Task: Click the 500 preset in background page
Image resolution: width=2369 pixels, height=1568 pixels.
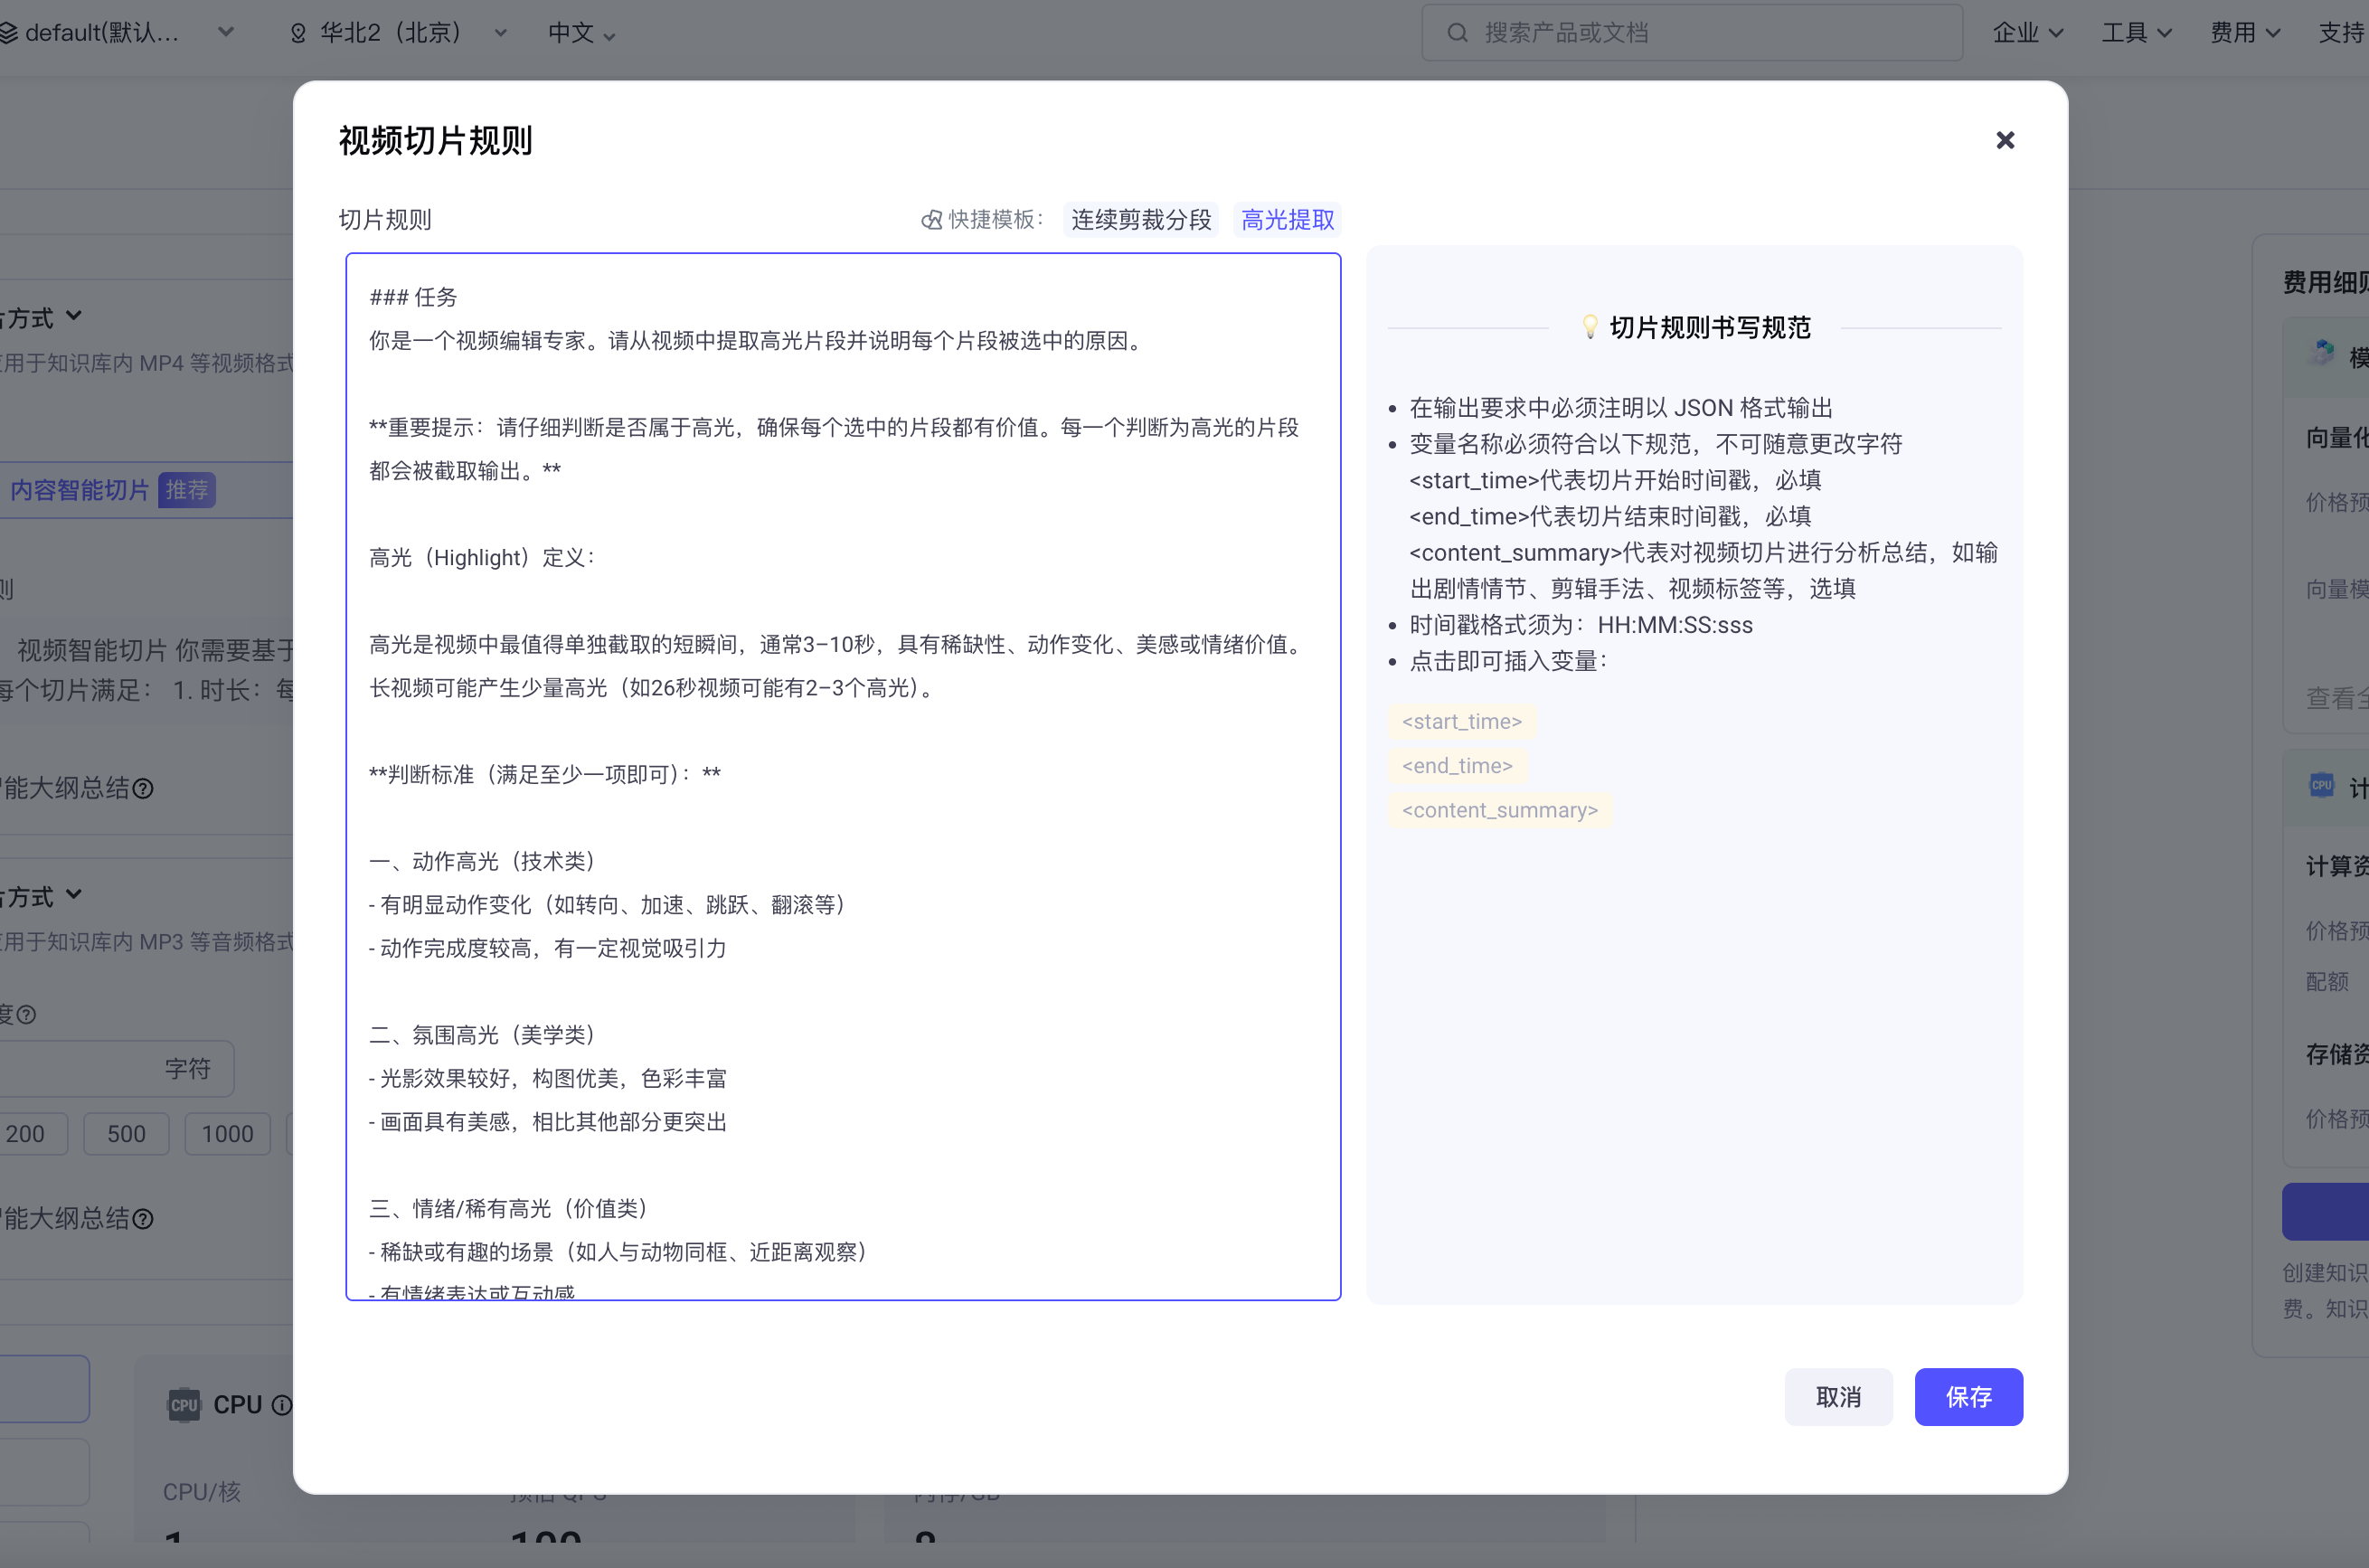Action: [126, 1134]
